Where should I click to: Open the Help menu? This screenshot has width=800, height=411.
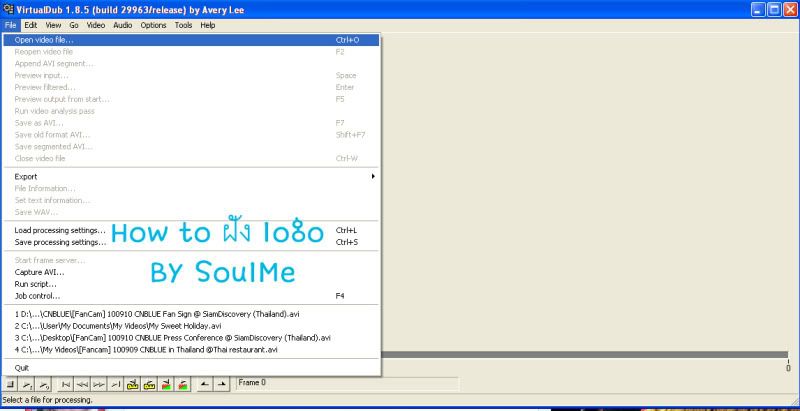208,25
